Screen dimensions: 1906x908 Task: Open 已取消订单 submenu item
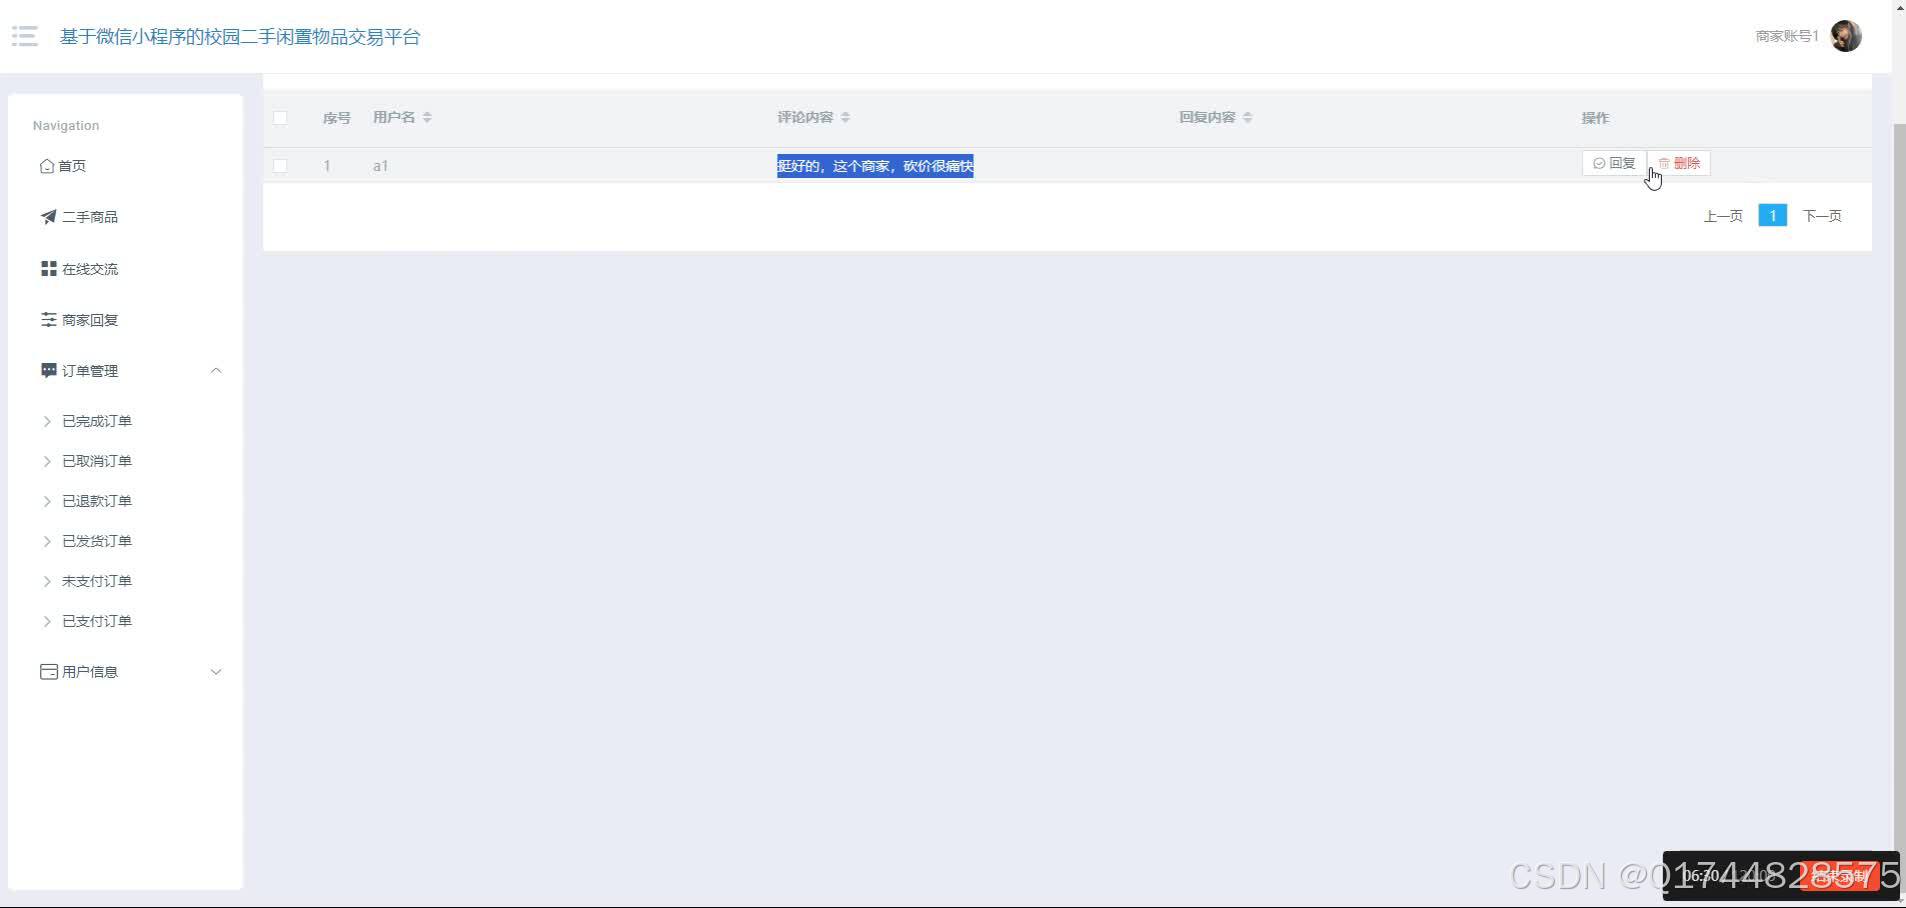(97, 461)
